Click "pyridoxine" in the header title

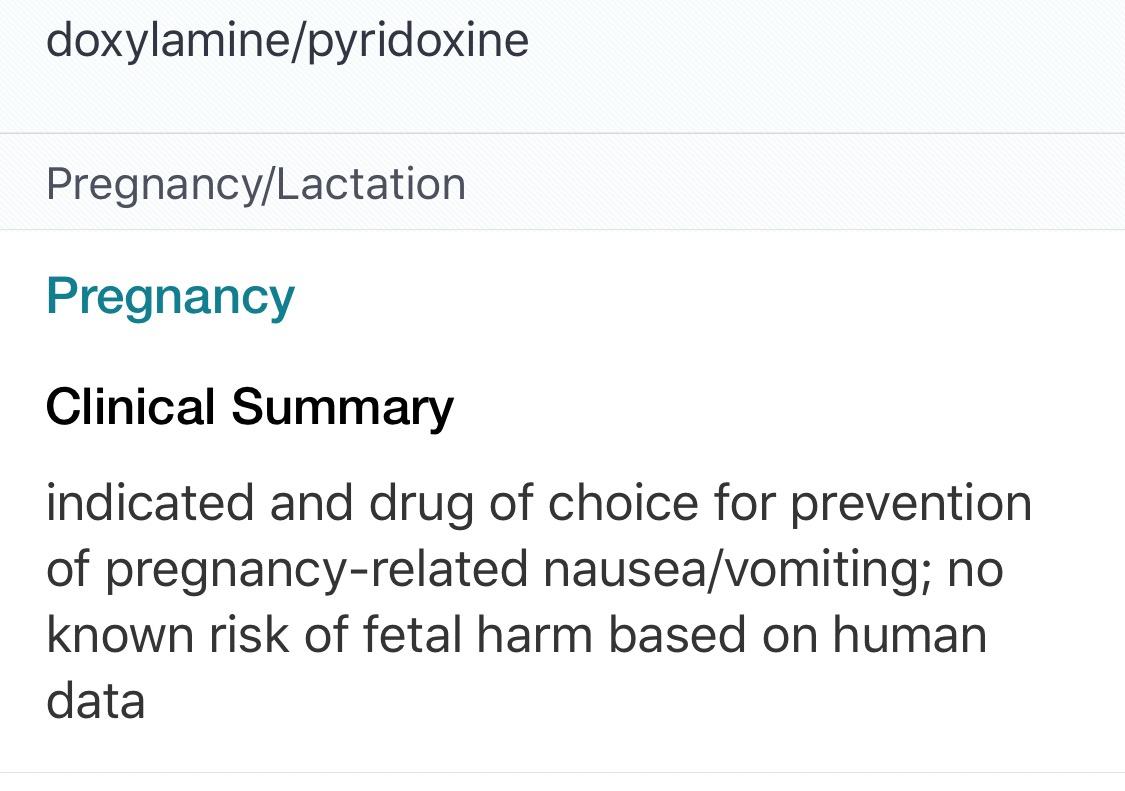[418, 41]
